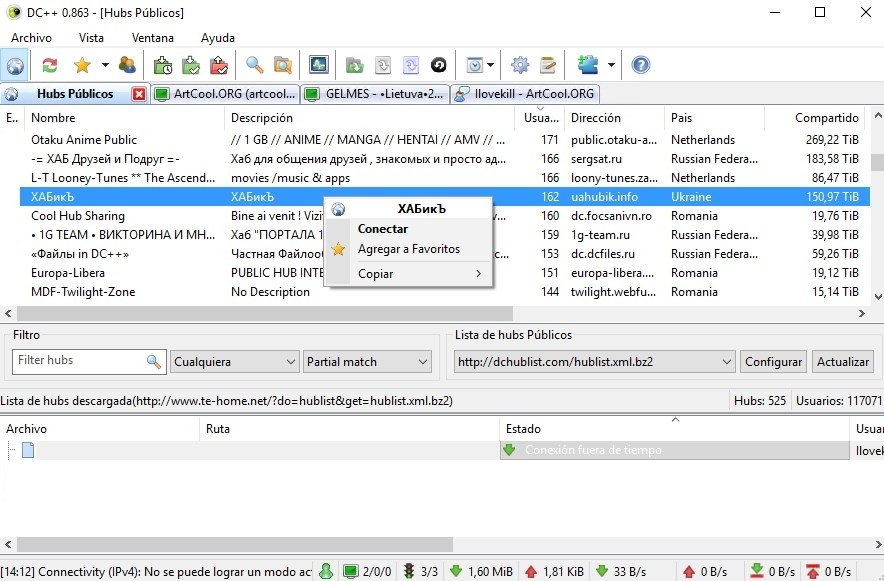Click the folder with green arrow icon
This screenshot has height=581, width=884.
(355, 65)
